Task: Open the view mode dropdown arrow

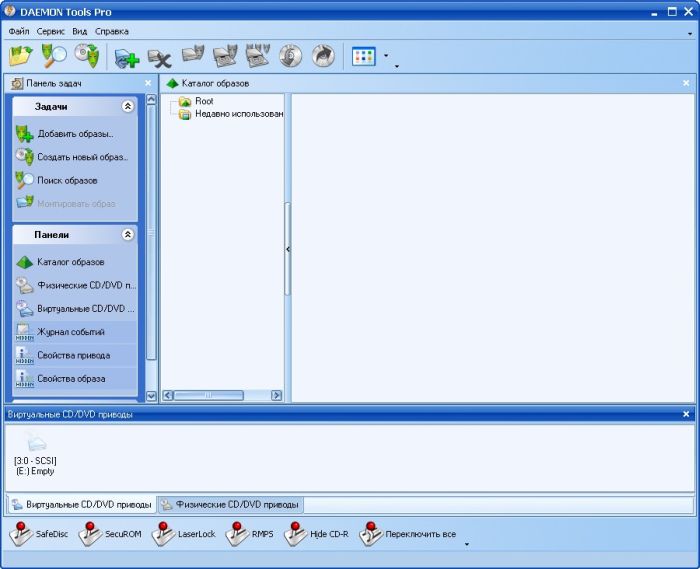Action: click(x=386, y=56)
